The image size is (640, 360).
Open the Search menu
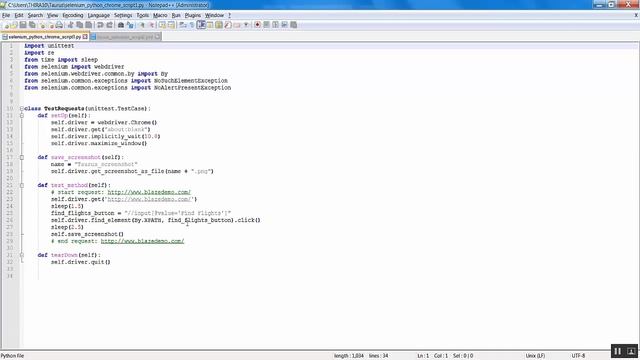(35, 15)
